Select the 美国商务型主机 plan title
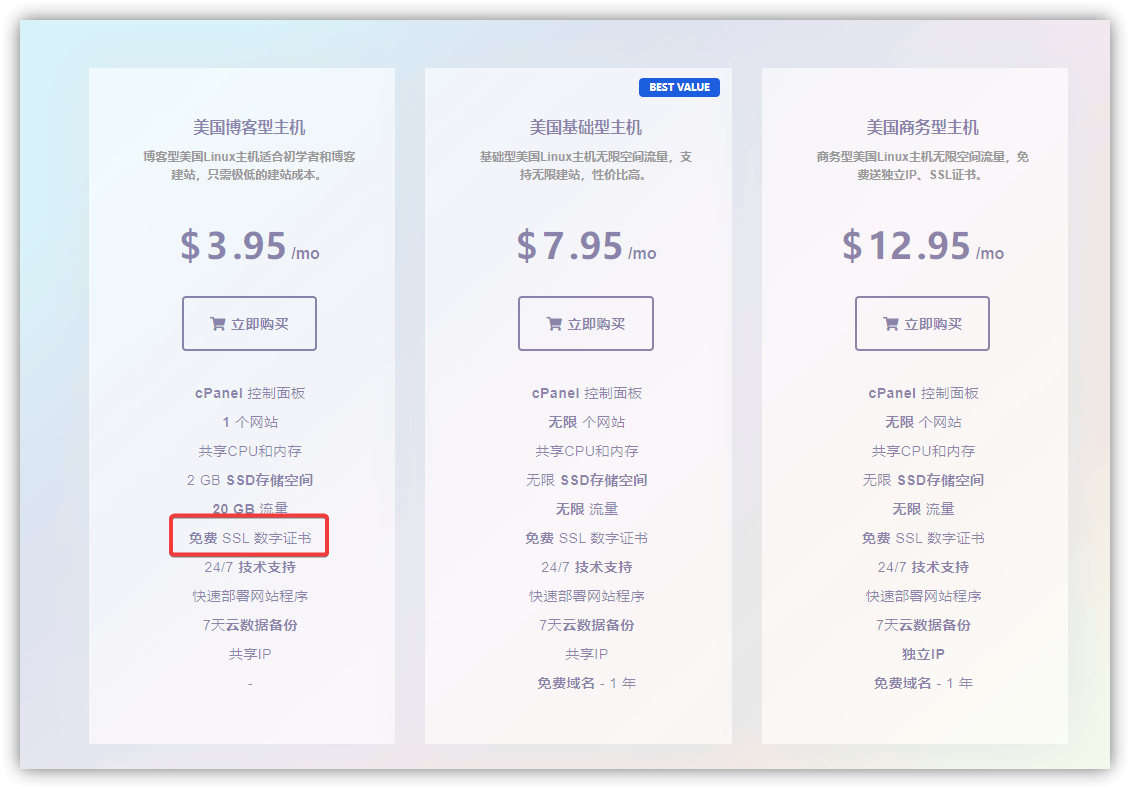The image size is (1130, 789). point(922,128)
